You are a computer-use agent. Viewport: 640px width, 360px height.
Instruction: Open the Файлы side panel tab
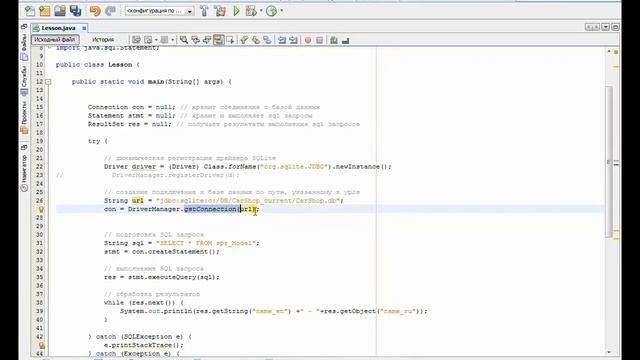(x=24, y=47)
